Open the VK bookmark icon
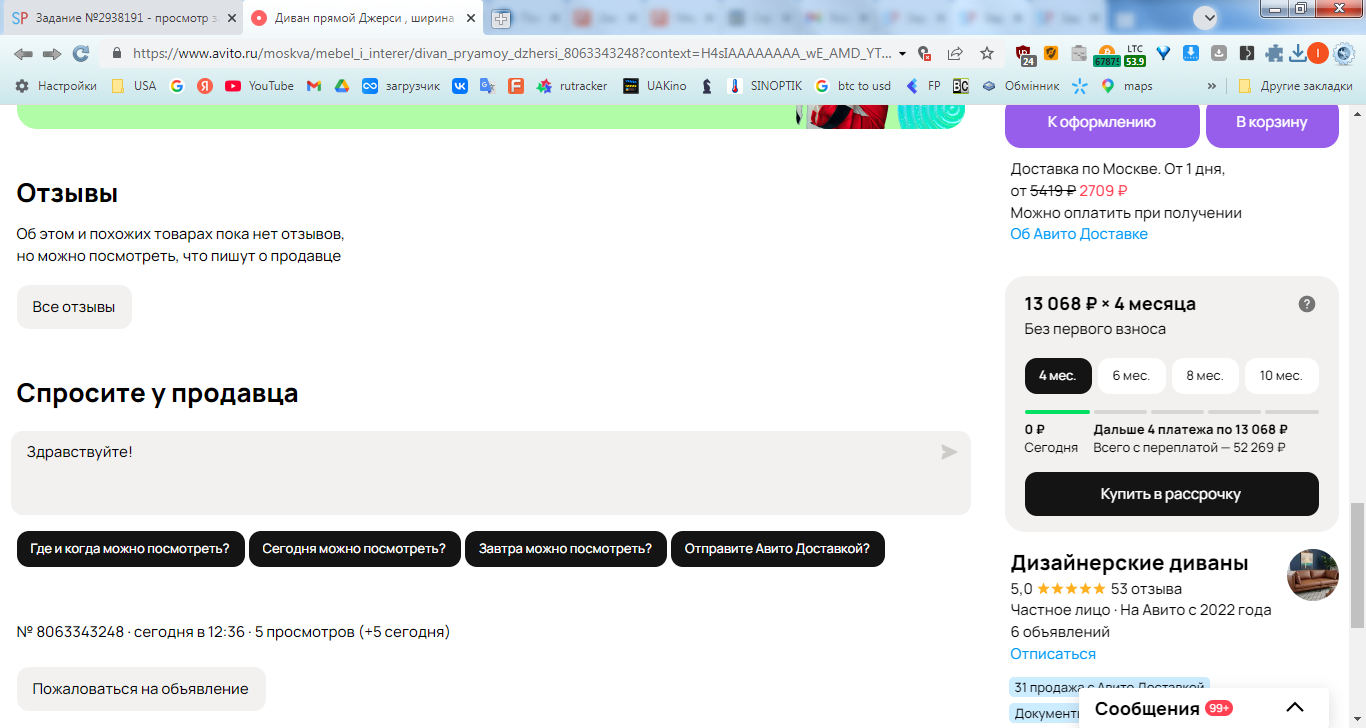1366x728 pixels. 460,86
